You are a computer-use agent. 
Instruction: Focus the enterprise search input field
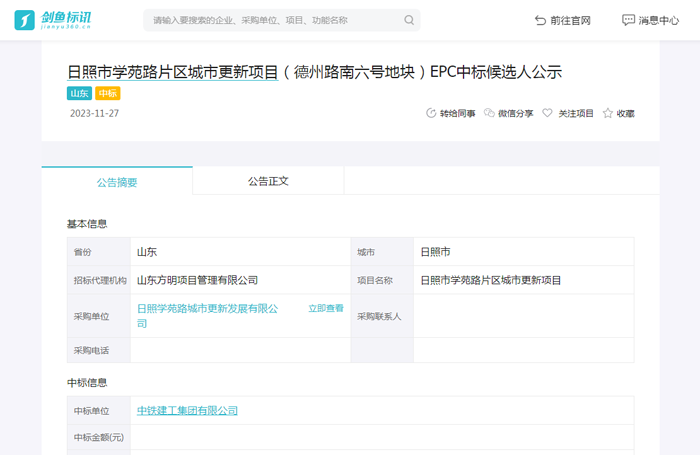(x=281, y=20)
